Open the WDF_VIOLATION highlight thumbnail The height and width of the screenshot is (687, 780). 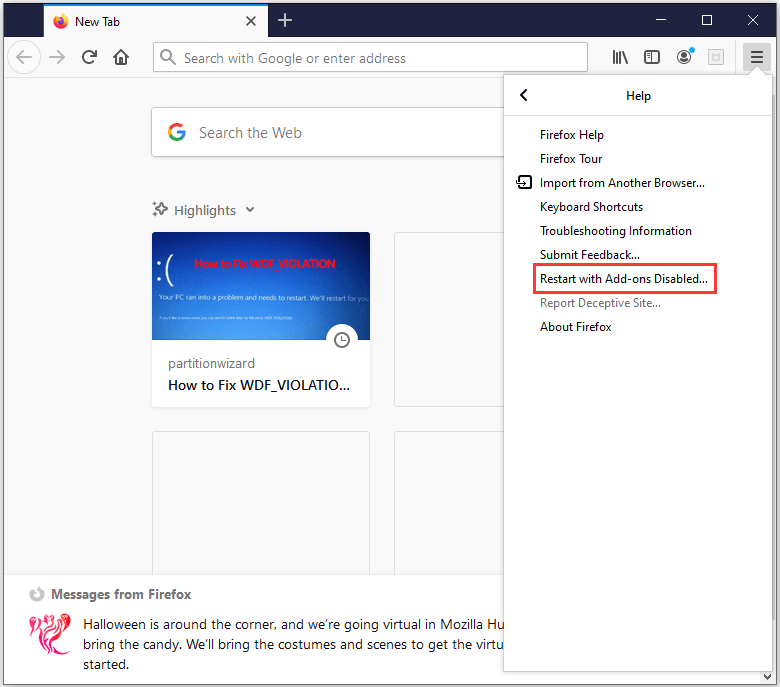coord(261,286)
